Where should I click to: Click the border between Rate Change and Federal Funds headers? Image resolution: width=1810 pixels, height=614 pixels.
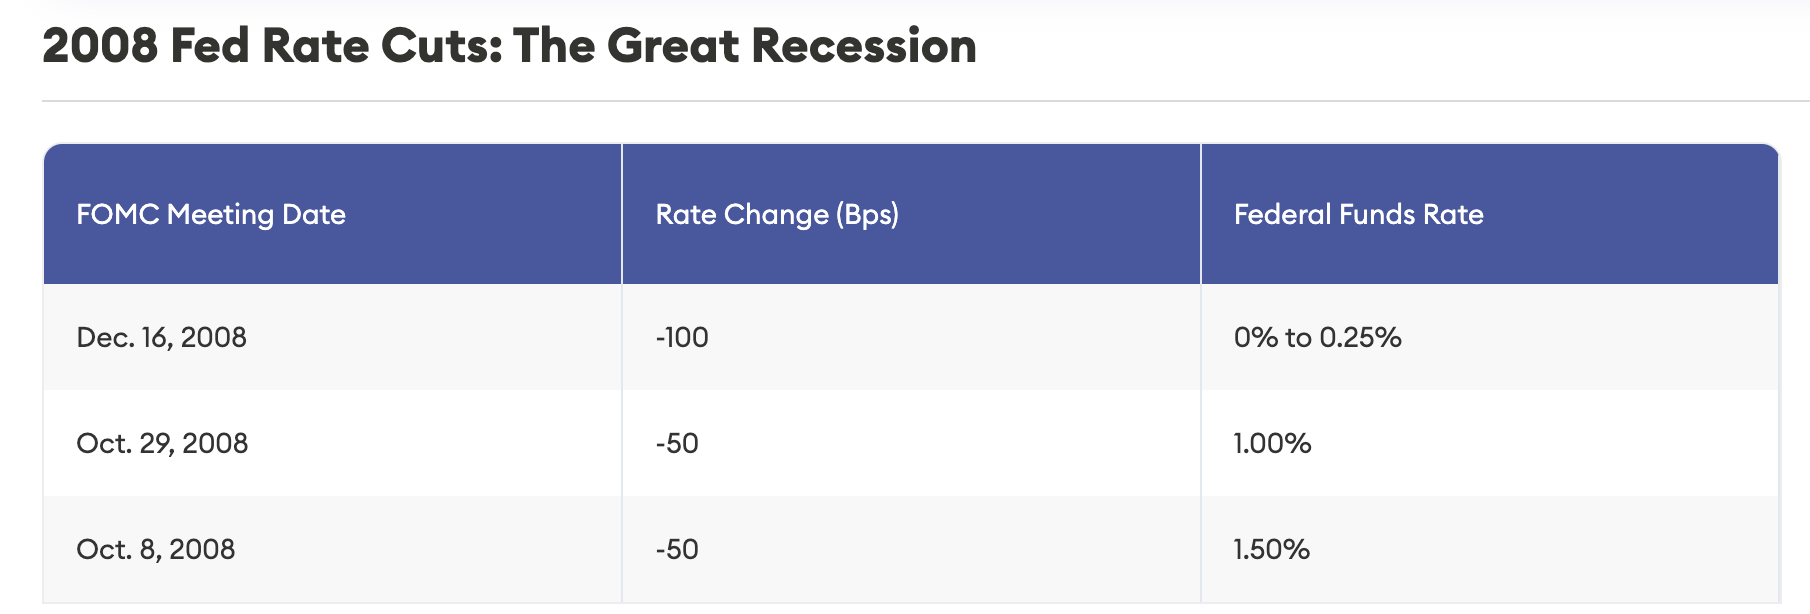[1201, 214]
